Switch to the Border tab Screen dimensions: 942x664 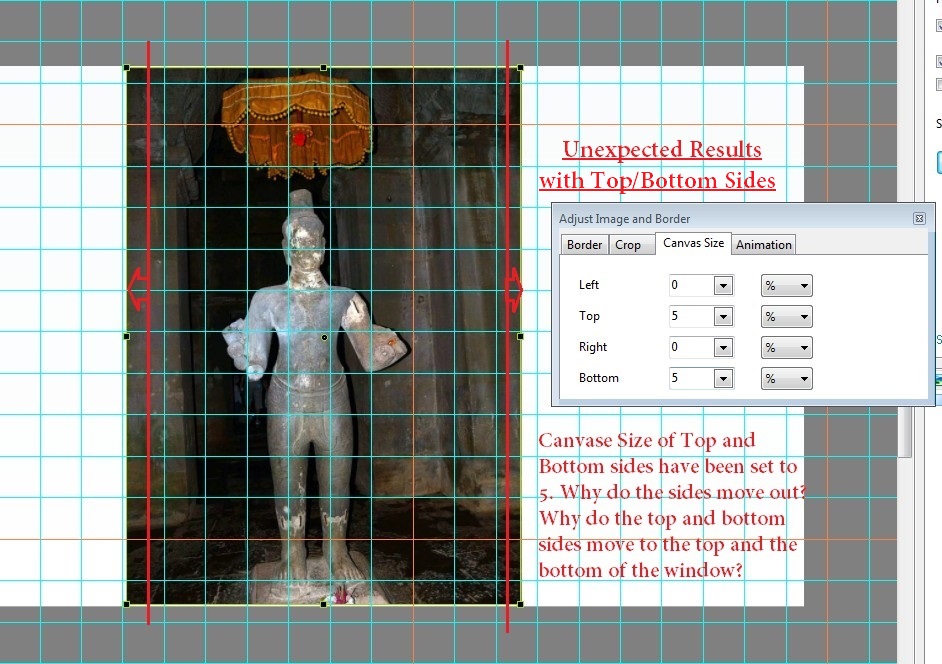point(584,245)
